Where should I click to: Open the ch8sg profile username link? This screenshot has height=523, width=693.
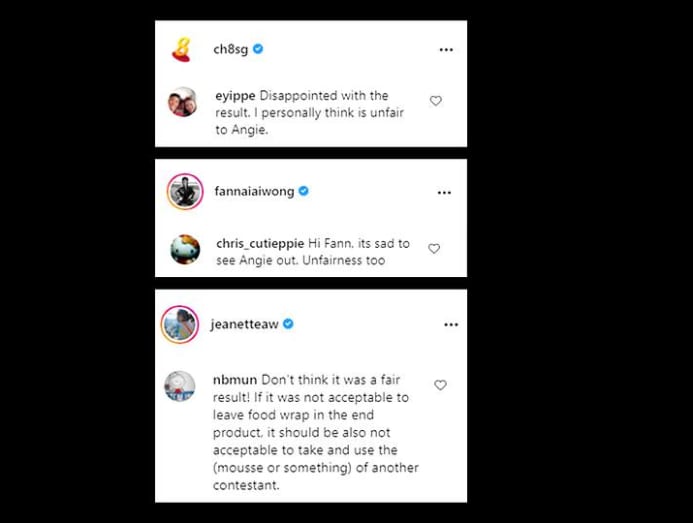coord(231,49)
